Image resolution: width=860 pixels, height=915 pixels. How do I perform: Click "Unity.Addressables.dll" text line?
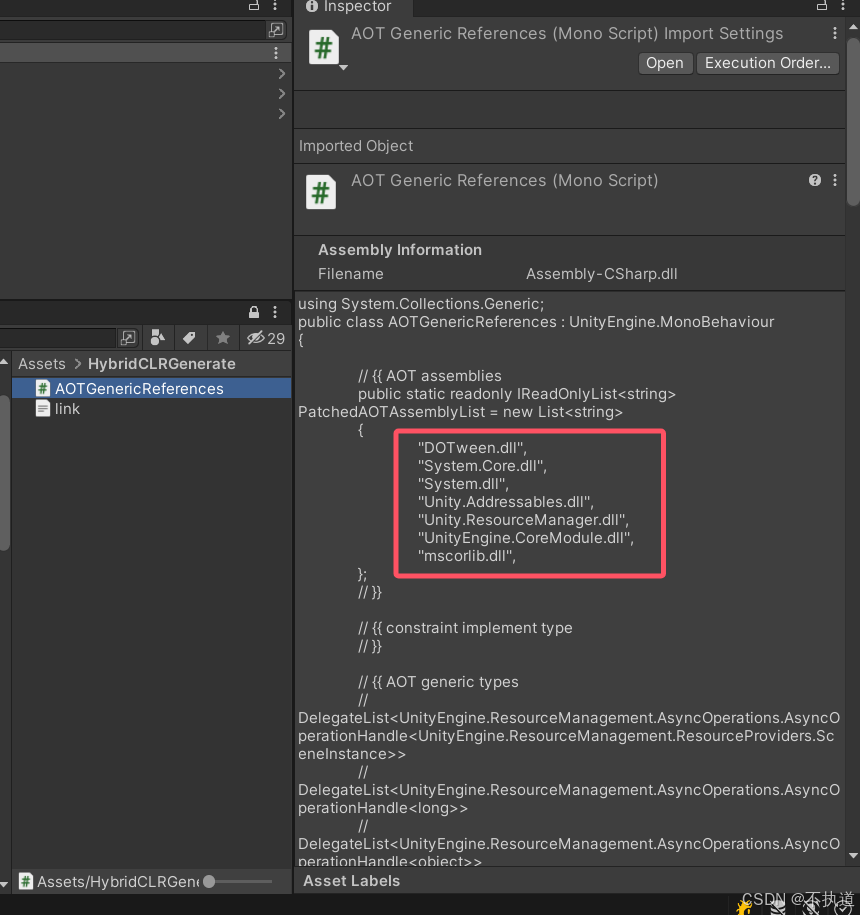tap(505, 502)
